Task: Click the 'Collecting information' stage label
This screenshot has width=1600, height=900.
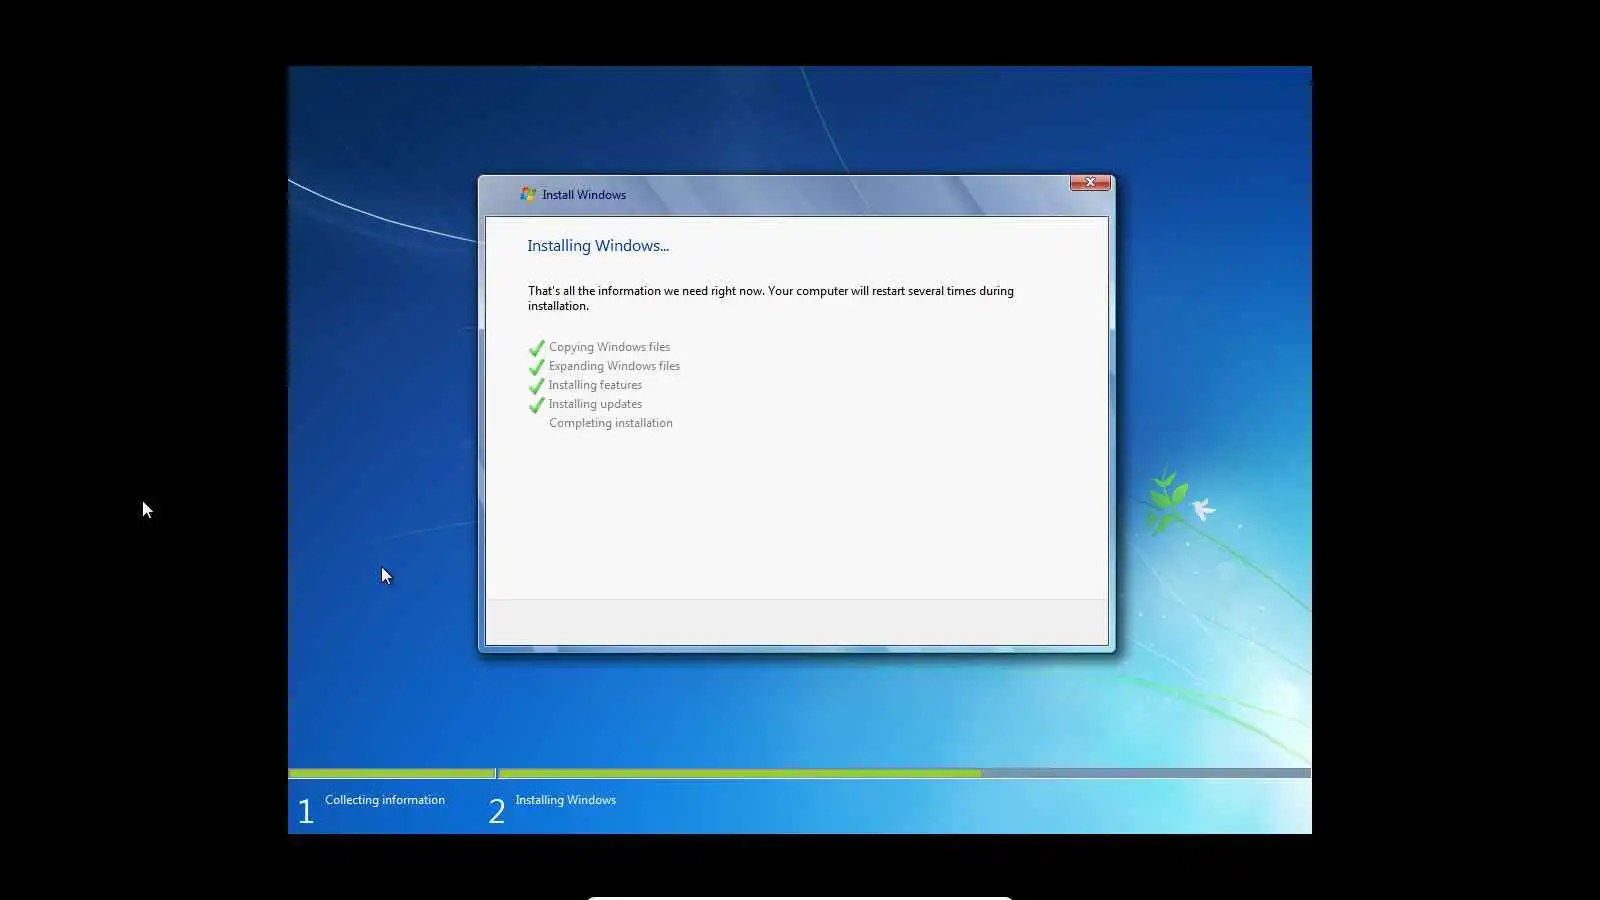Action: [x=385, y=800]
